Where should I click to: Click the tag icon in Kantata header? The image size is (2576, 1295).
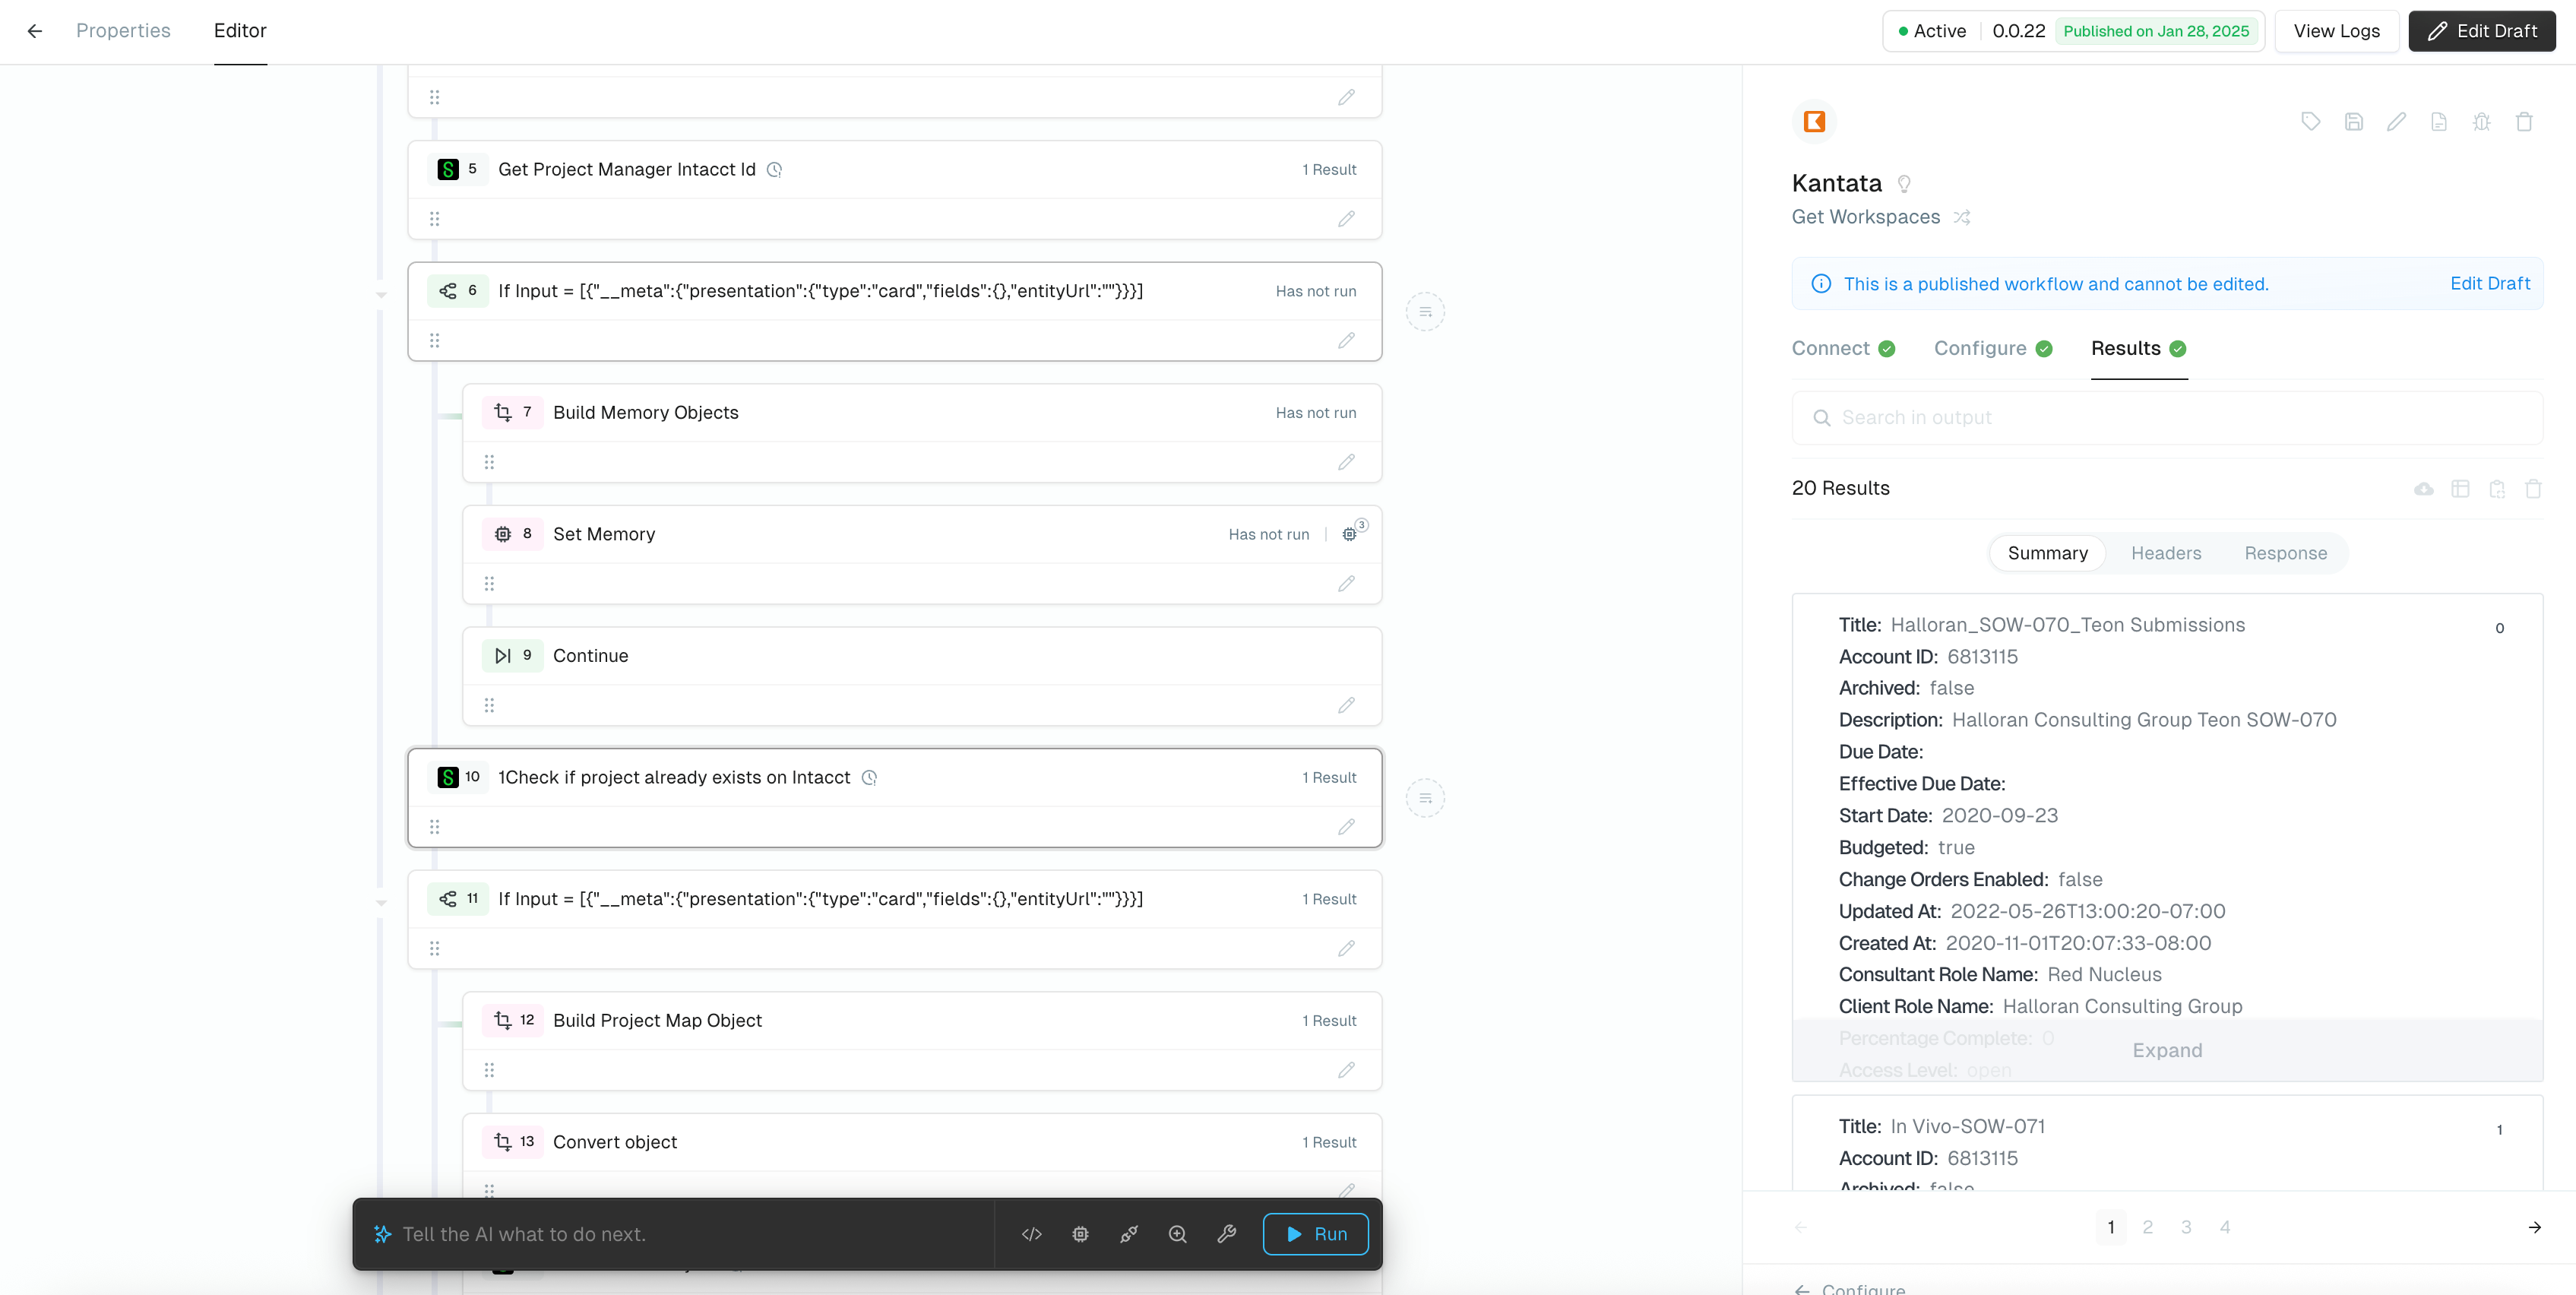[x=2310, y=122]
